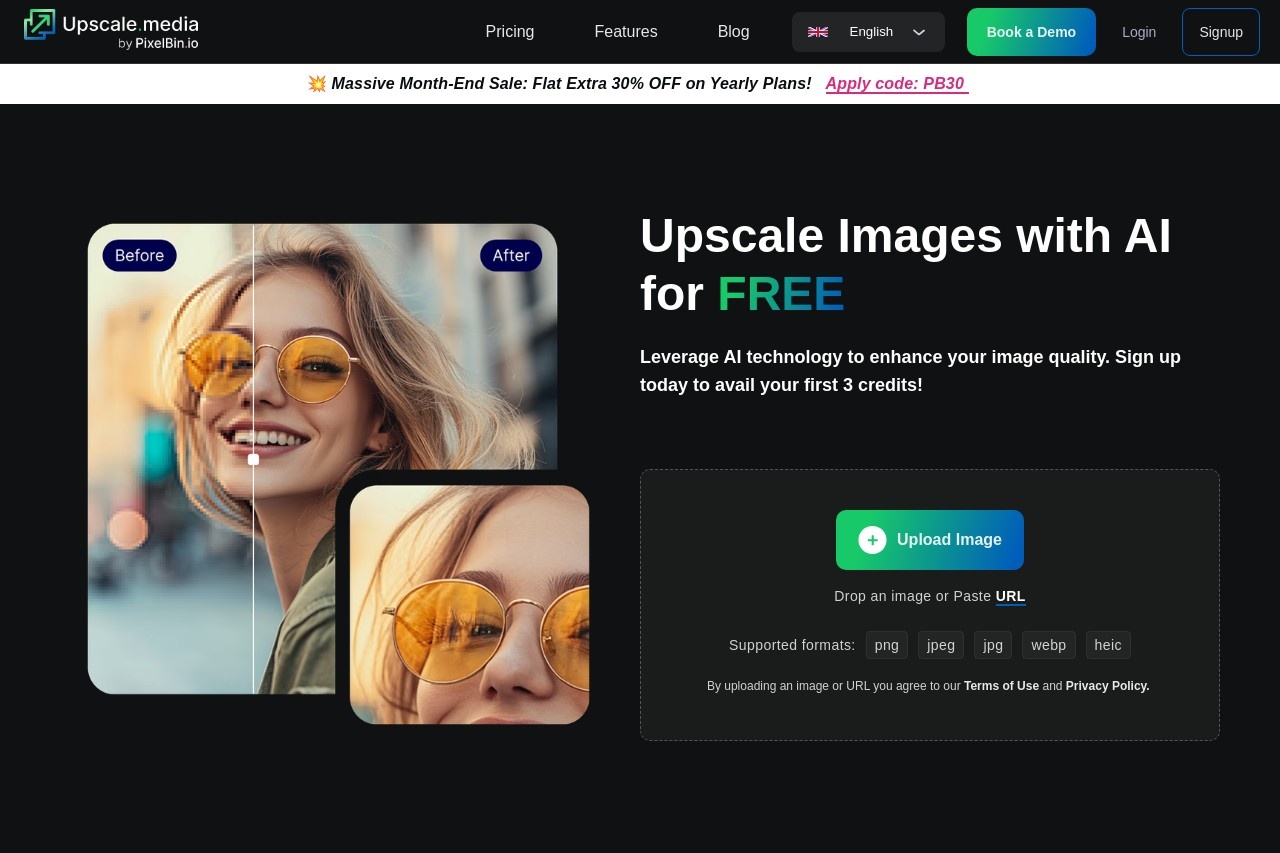Open the Blog menu item
This screenshot has height=853, width=1280.
tap(733, 31)
